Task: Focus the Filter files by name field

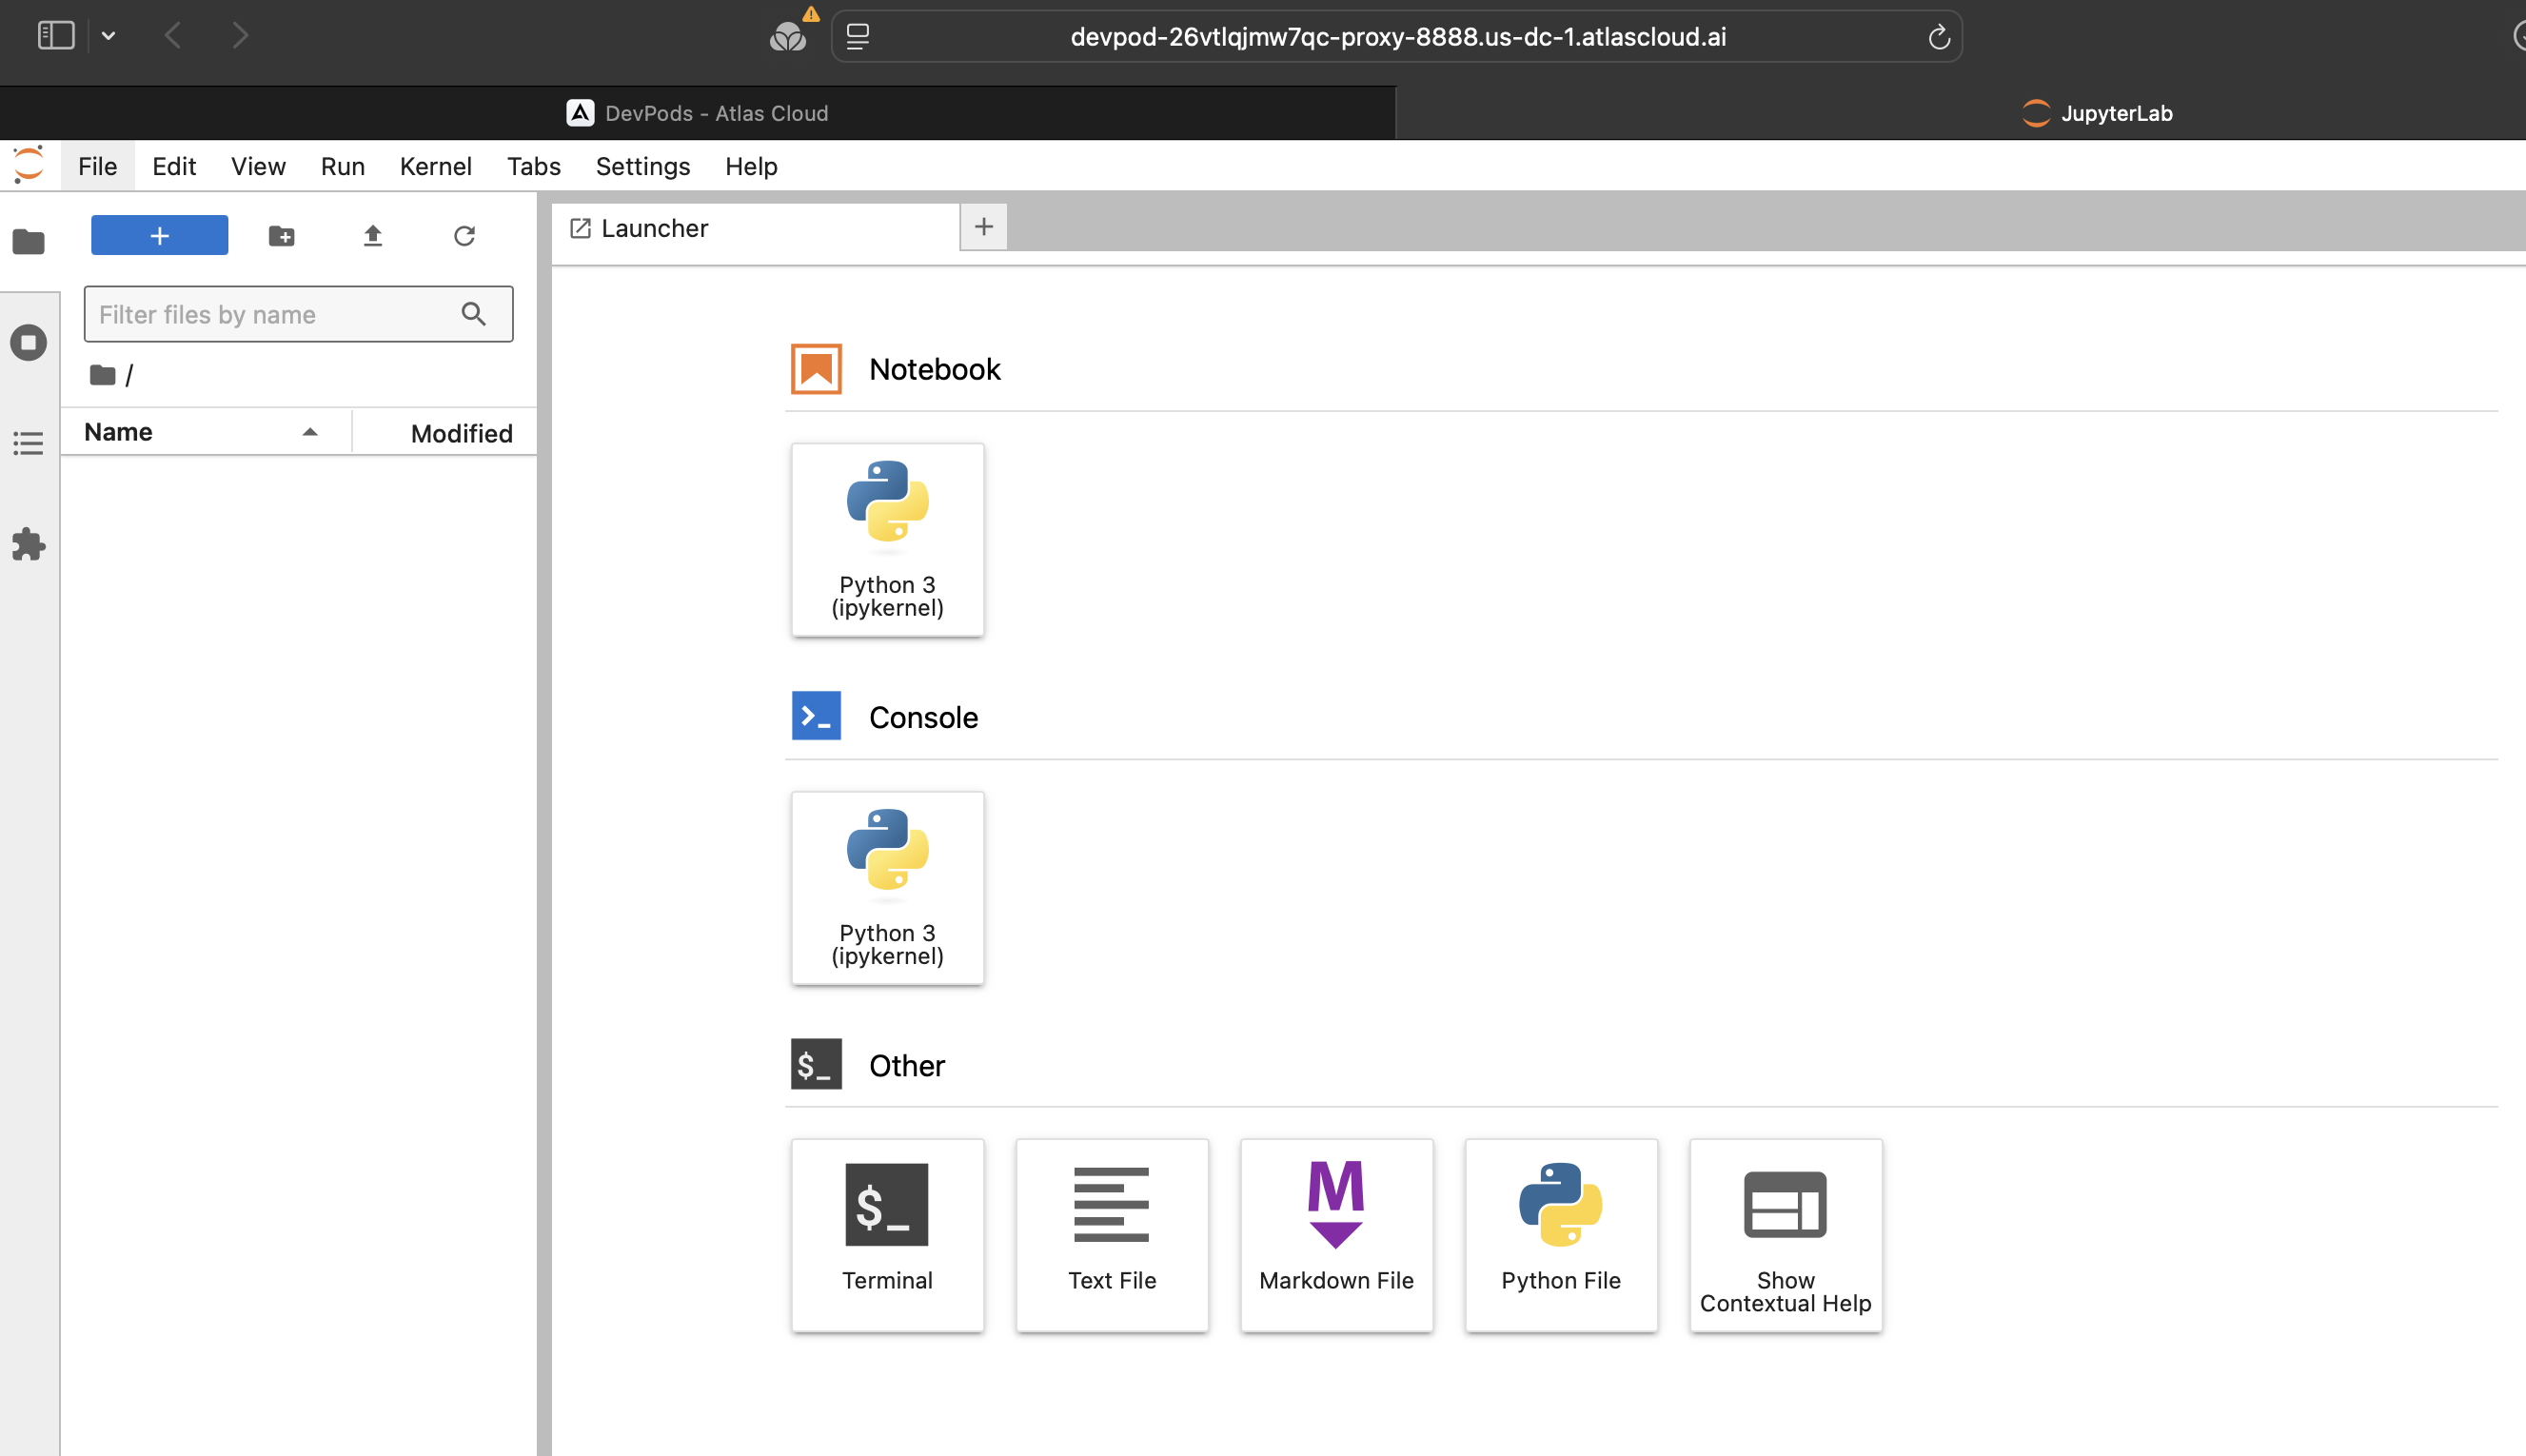Action: 298,314
